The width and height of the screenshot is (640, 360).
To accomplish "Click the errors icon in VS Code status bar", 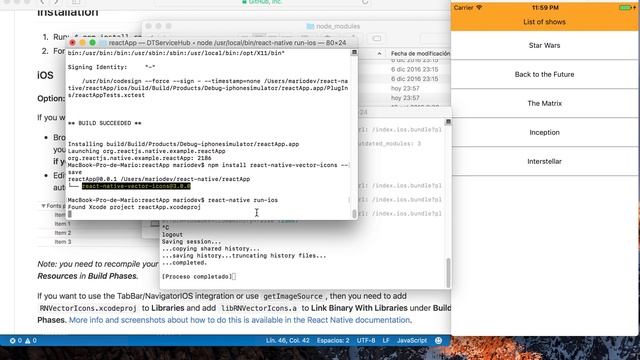I will (x=13, y=340).
